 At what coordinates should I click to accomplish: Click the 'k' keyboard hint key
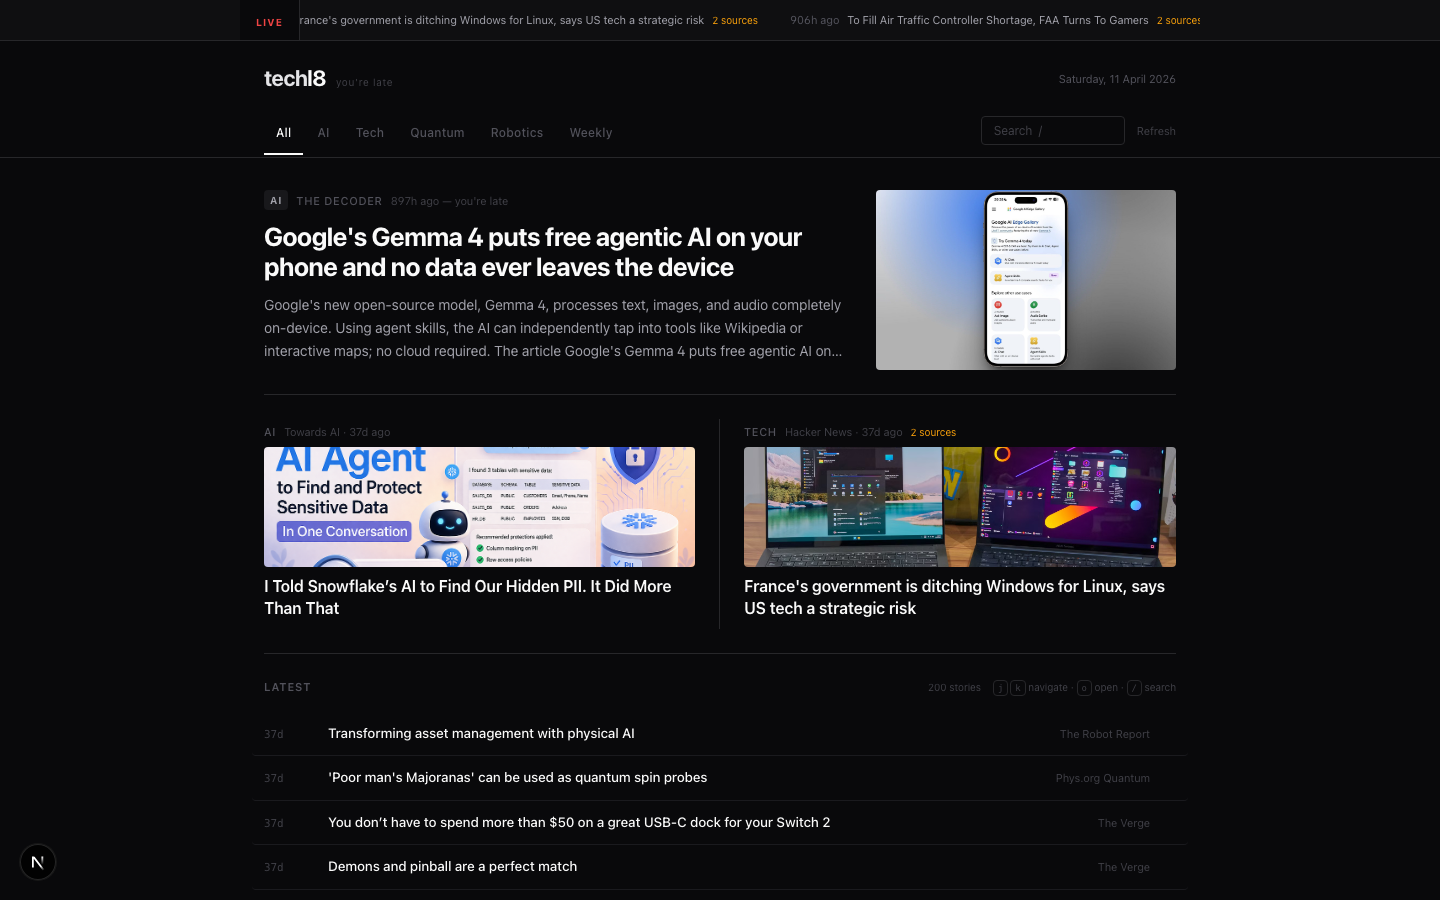[x=1018, y=688]
